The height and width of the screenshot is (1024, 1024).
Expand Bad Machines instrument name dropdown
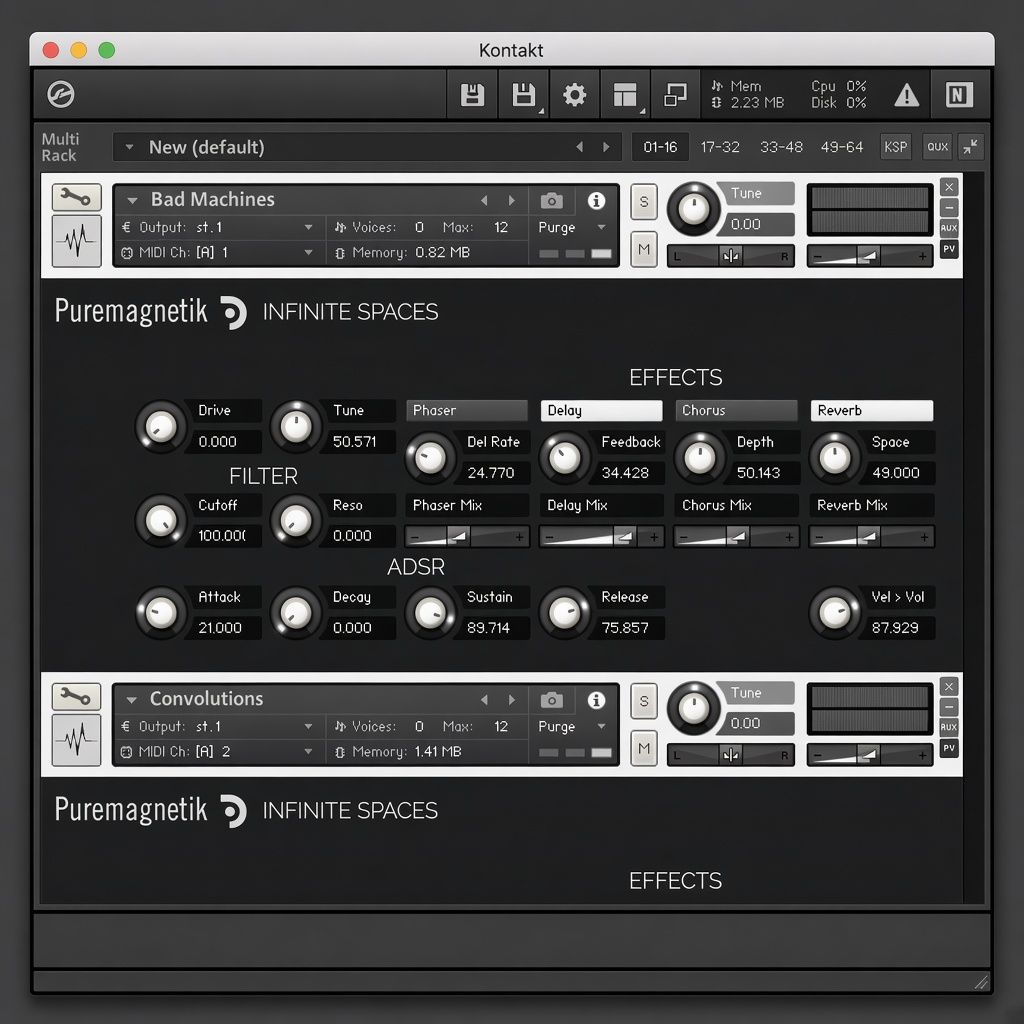[133, 200]
